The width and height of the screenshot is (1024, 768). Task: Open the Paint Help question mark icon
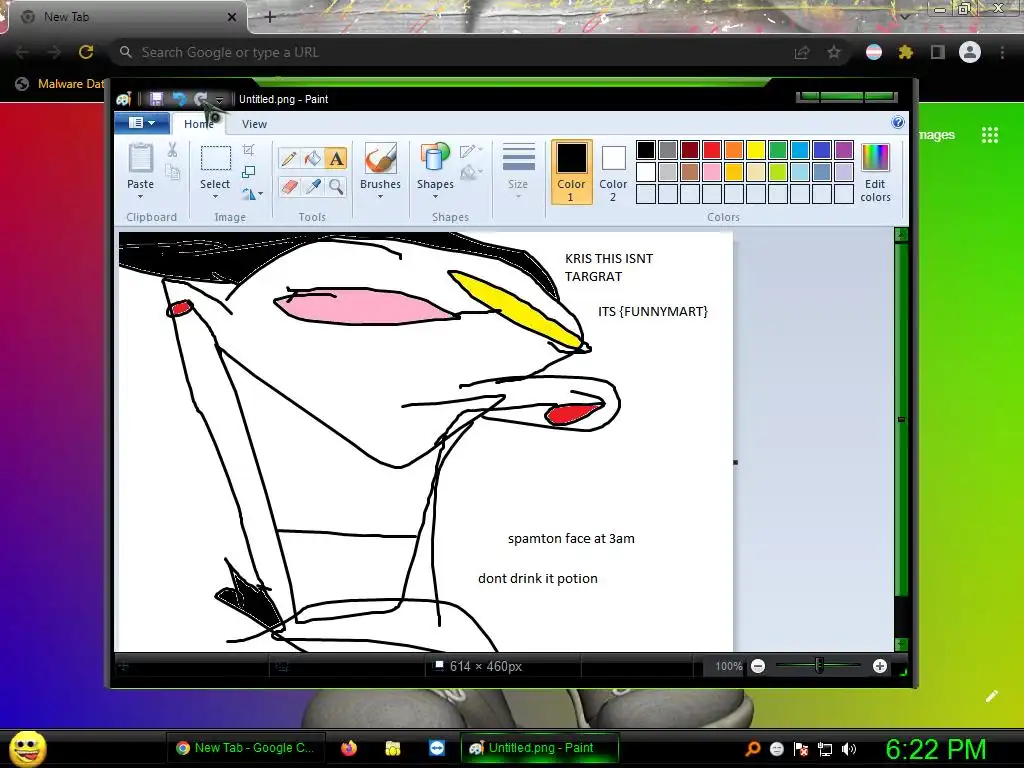[x=898, y=123]
